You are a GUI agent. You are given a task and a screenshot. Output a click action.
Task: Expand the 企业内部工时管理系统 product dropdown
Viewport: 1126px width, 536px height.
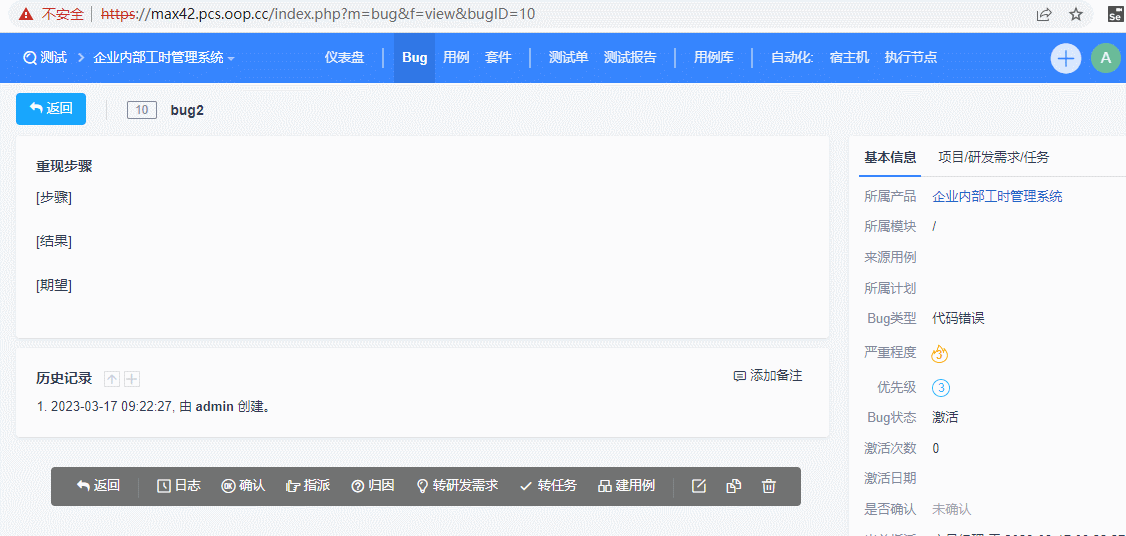pyautogui.click(x=164, y=58)
